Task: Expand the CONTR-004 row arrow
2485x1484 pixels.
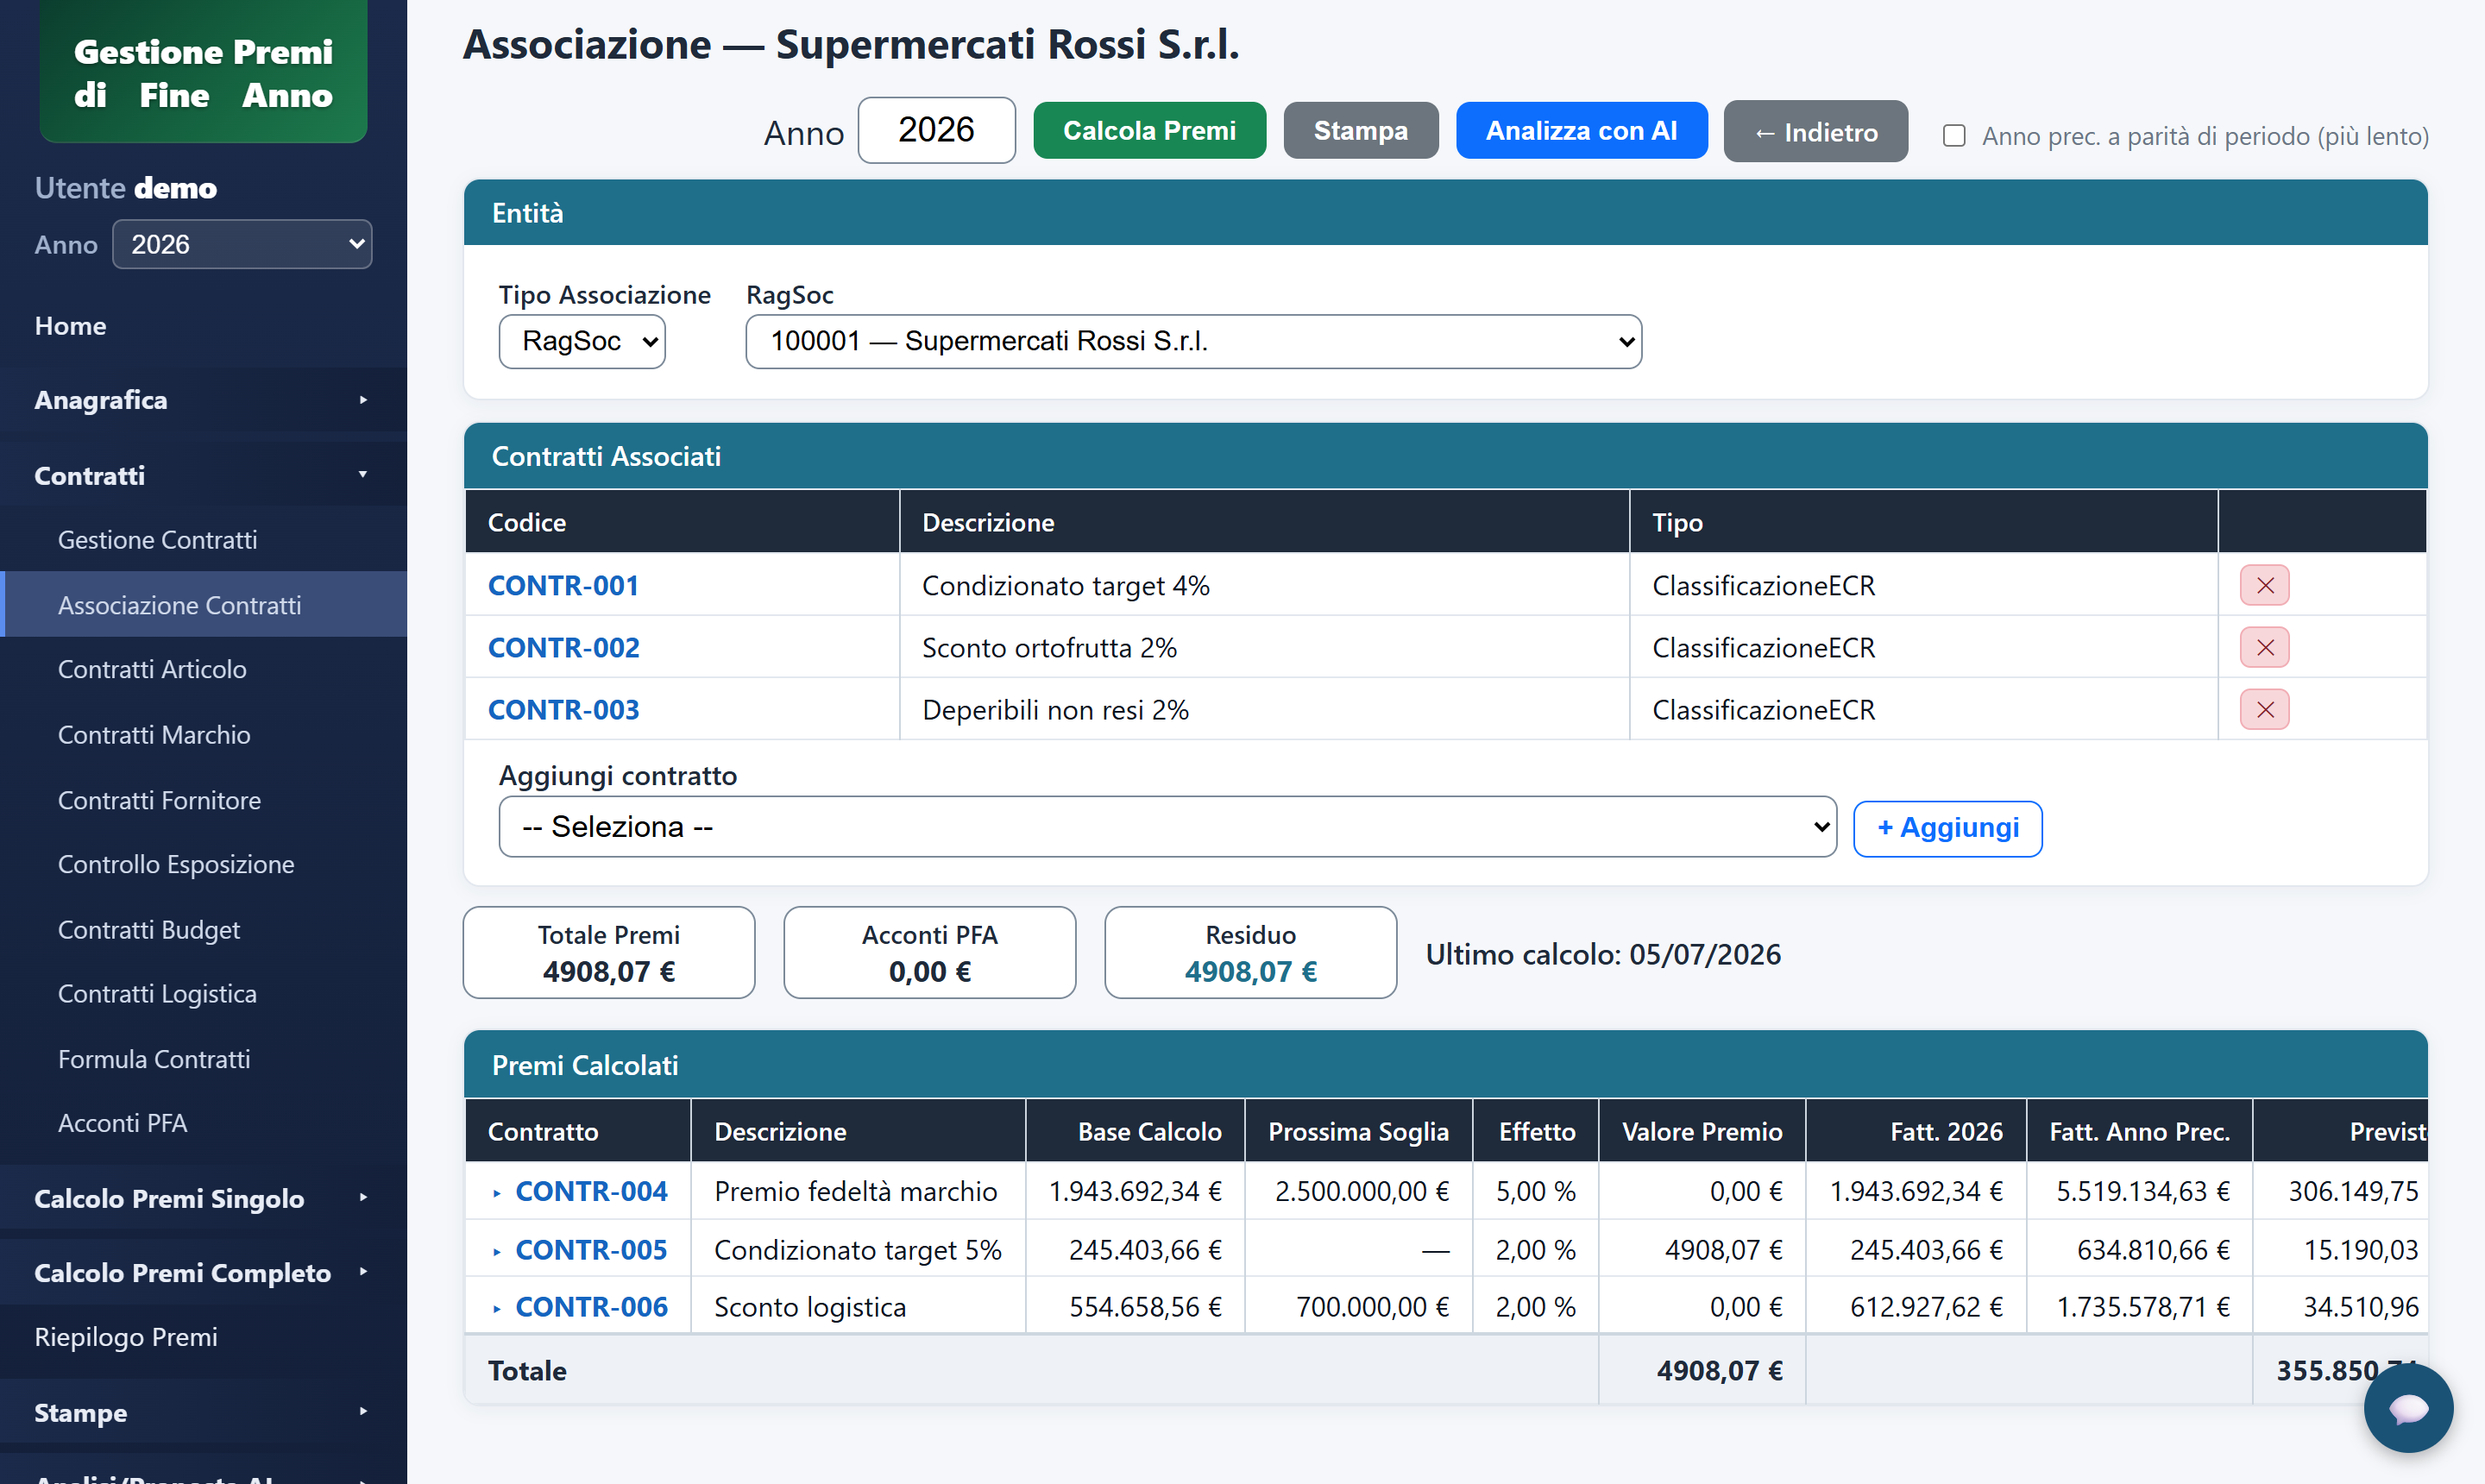Action: [497, 1192]
